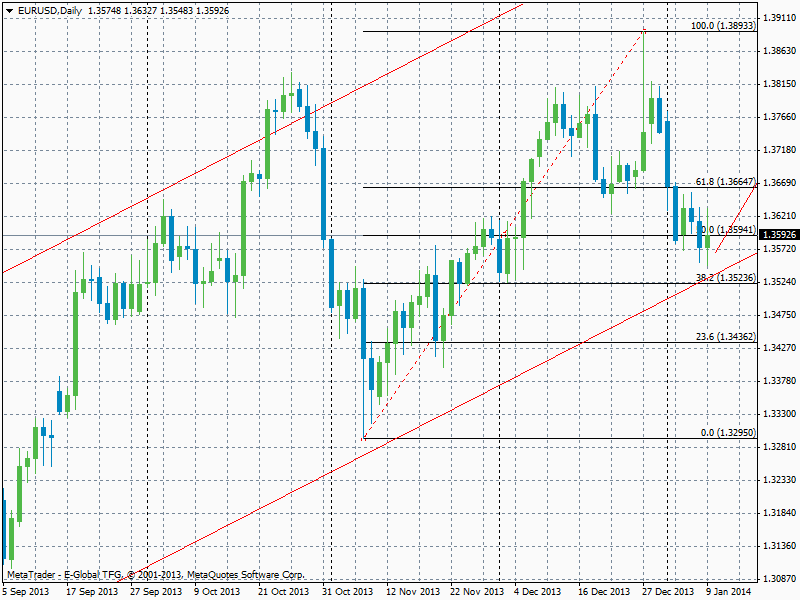Select the EURUSD,Daily chart title text
The height and width of the screenshot is (600, 800).
click(x=49, y=10)
